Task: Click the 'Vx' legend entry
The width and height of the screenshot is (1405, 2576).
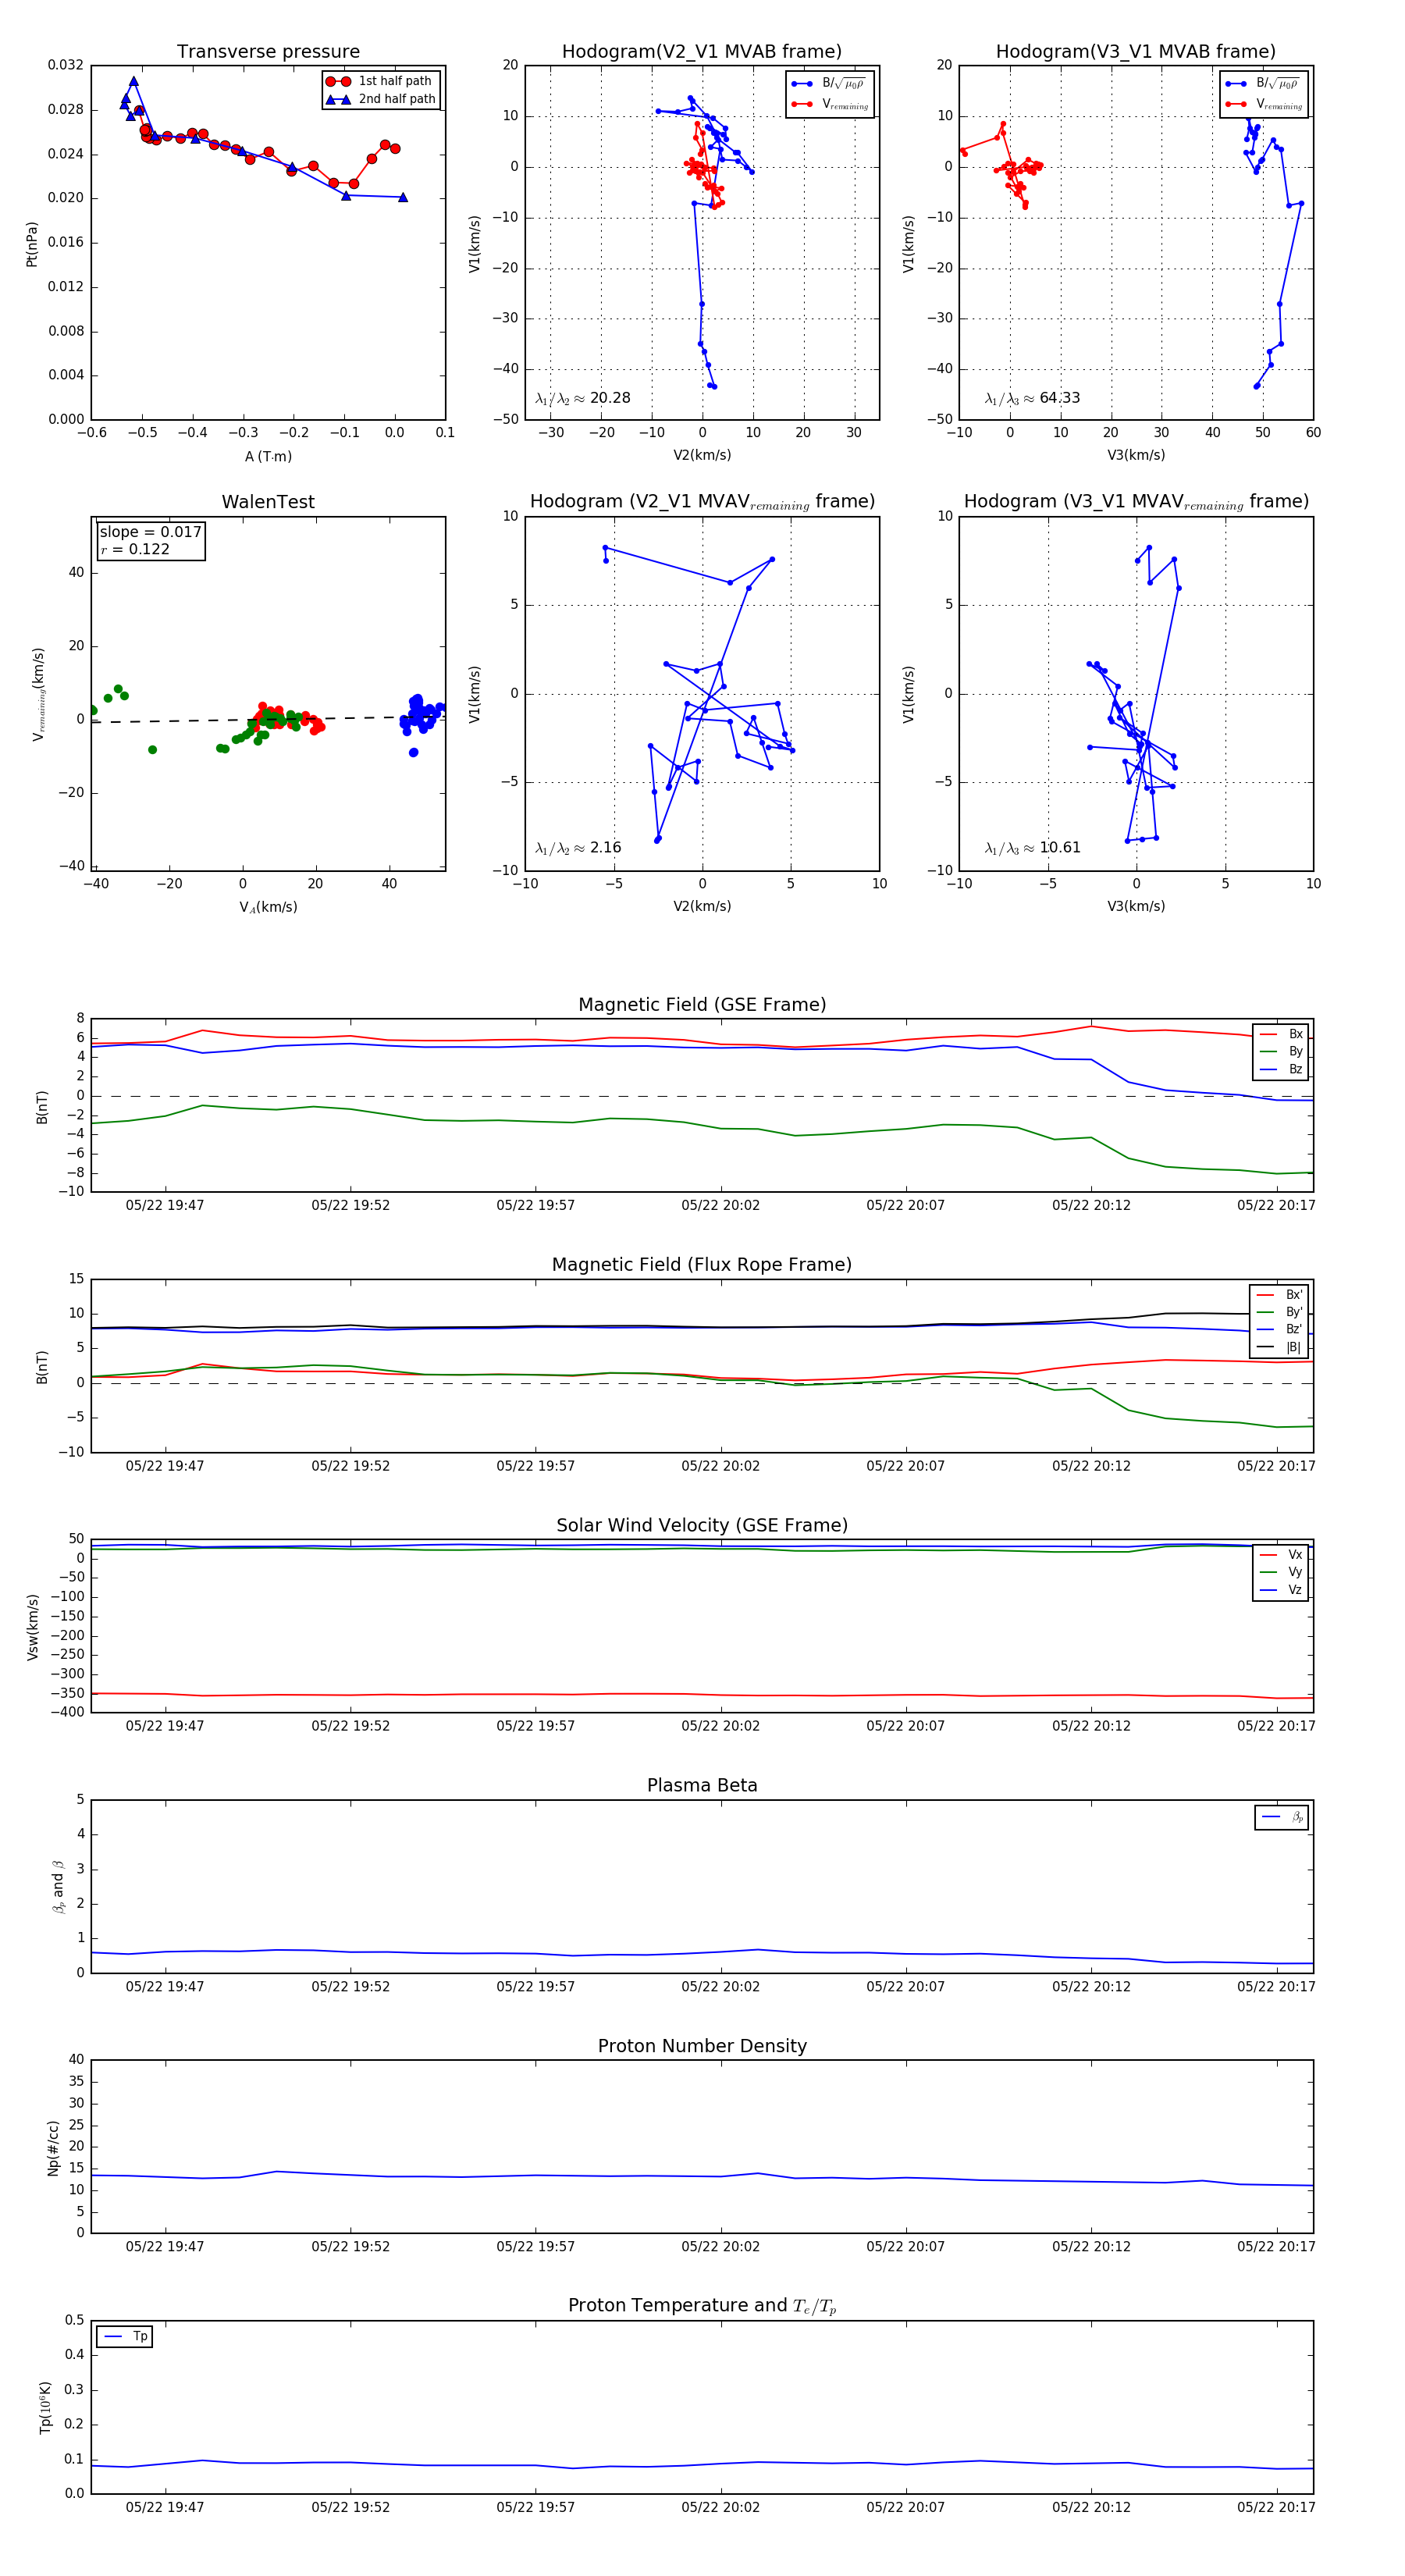Action: (1282, 1555)
